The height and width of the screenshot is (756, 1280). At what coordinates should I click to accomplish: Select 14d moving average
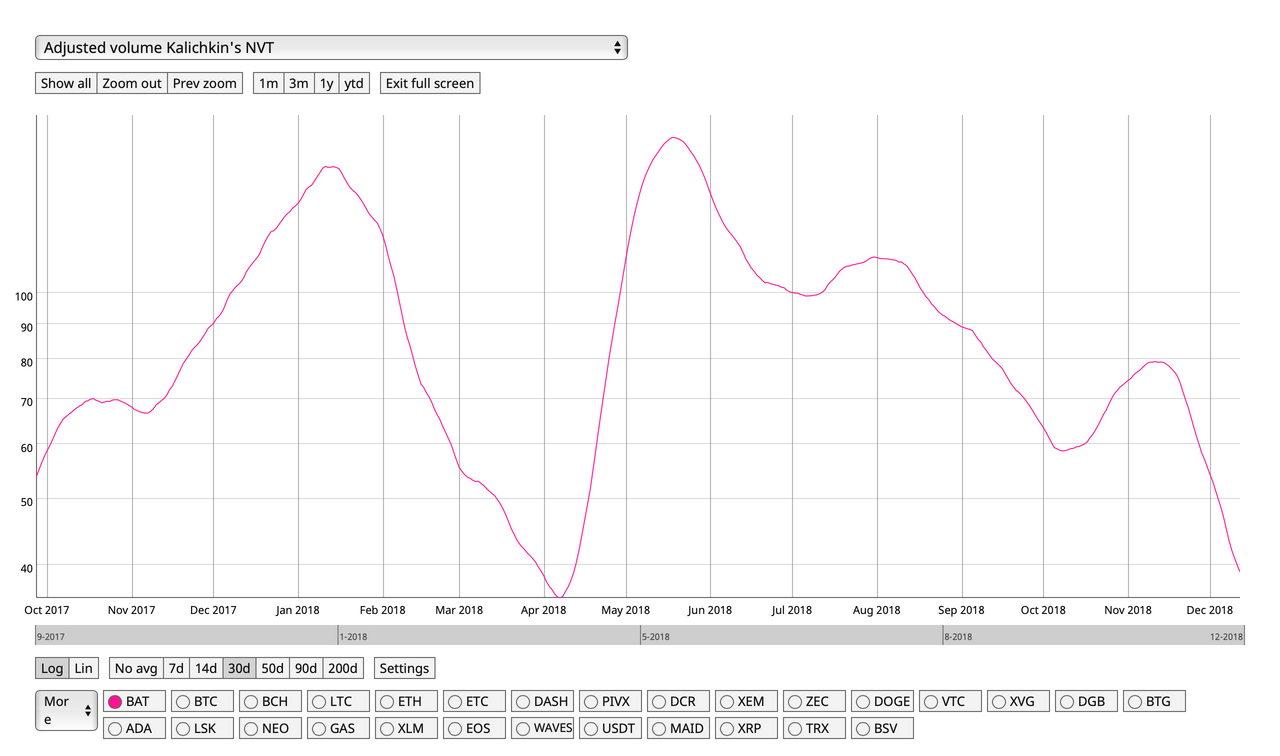click(206, 668)
